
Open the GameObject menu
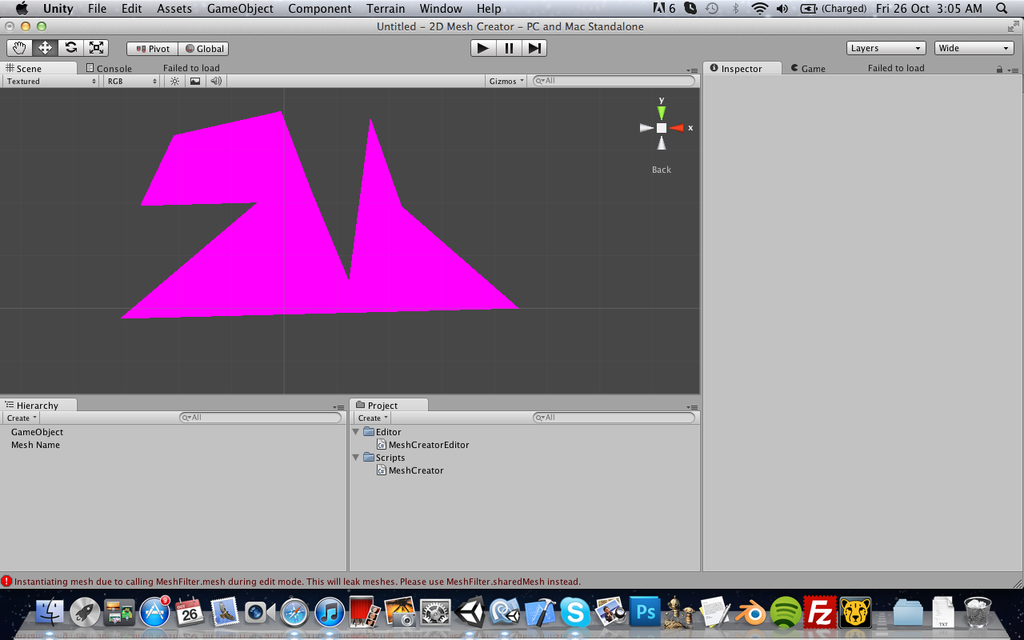(x=241, y=8)
